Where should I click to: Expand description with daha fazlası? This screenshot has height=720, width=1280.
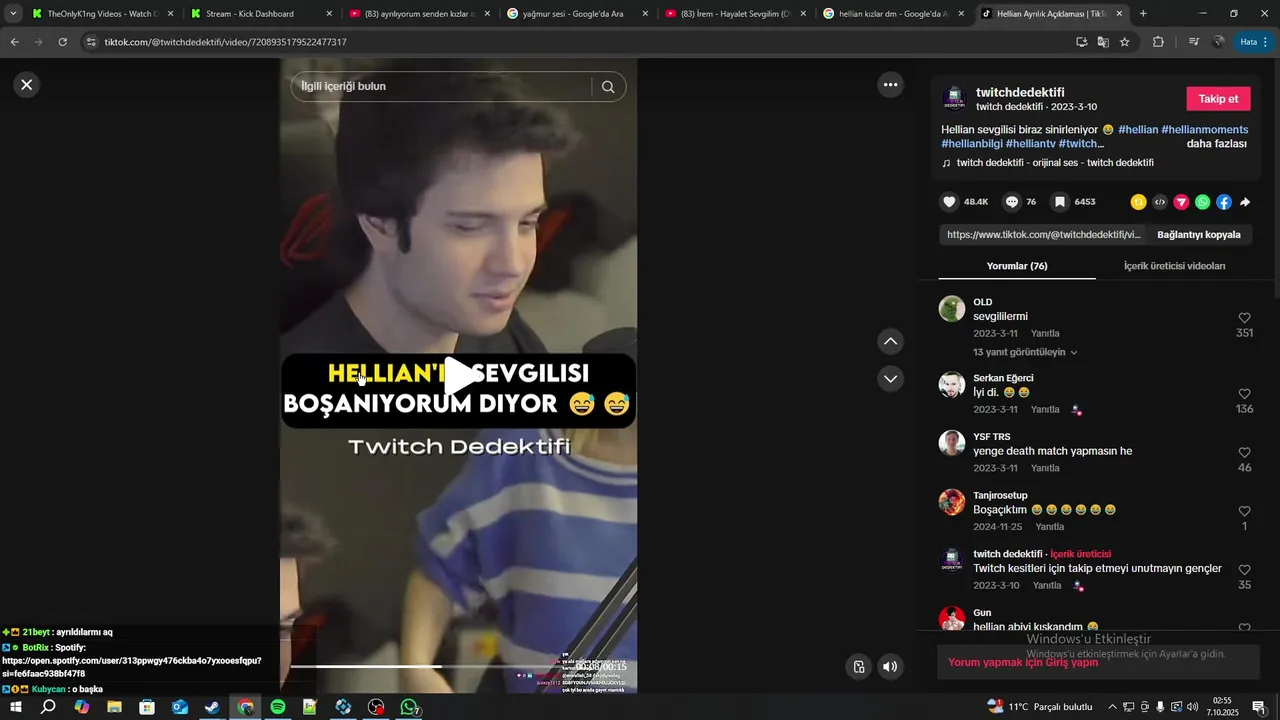1216,144
